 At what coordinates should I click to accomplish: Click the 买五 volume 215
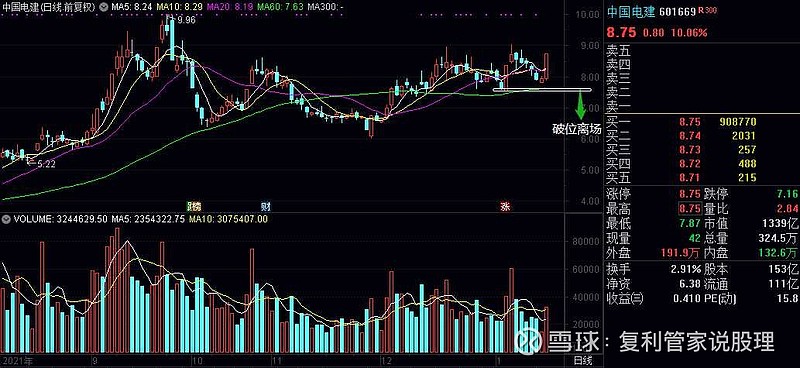tap(748, 178)
